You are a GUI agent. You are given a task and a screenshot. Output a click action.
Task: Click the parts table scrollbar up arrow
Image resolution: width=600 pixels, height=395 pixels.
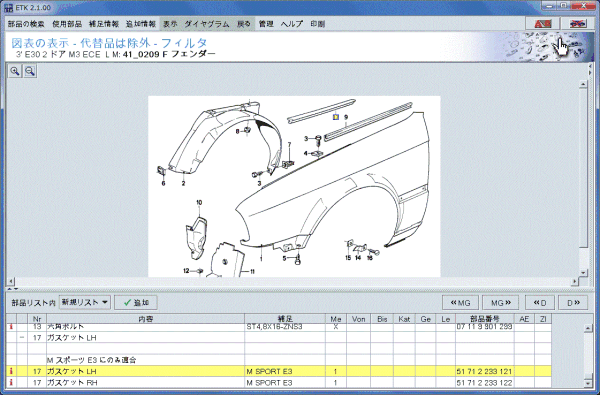pos(588,328)
